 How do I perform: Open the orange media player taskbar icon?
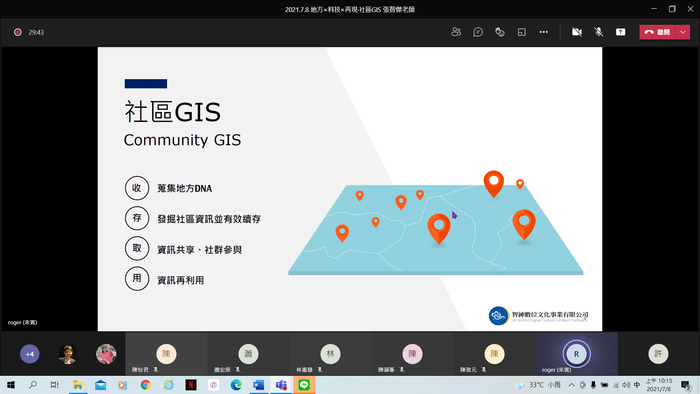coord(122,385)
